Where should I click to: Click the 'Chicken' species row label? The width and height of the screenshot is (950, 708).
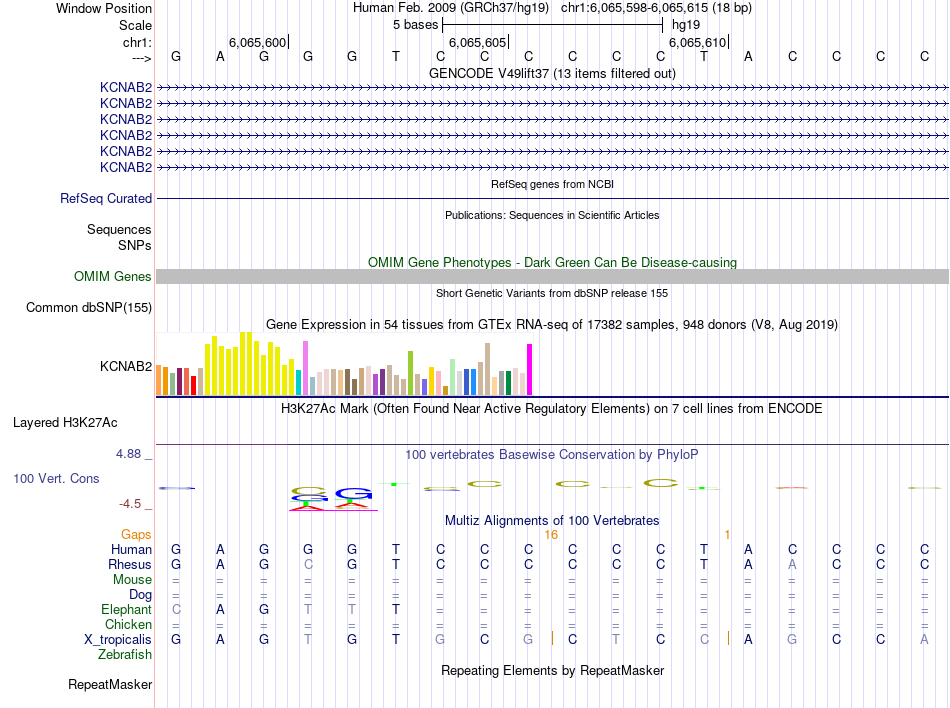[x=128, y=624]
